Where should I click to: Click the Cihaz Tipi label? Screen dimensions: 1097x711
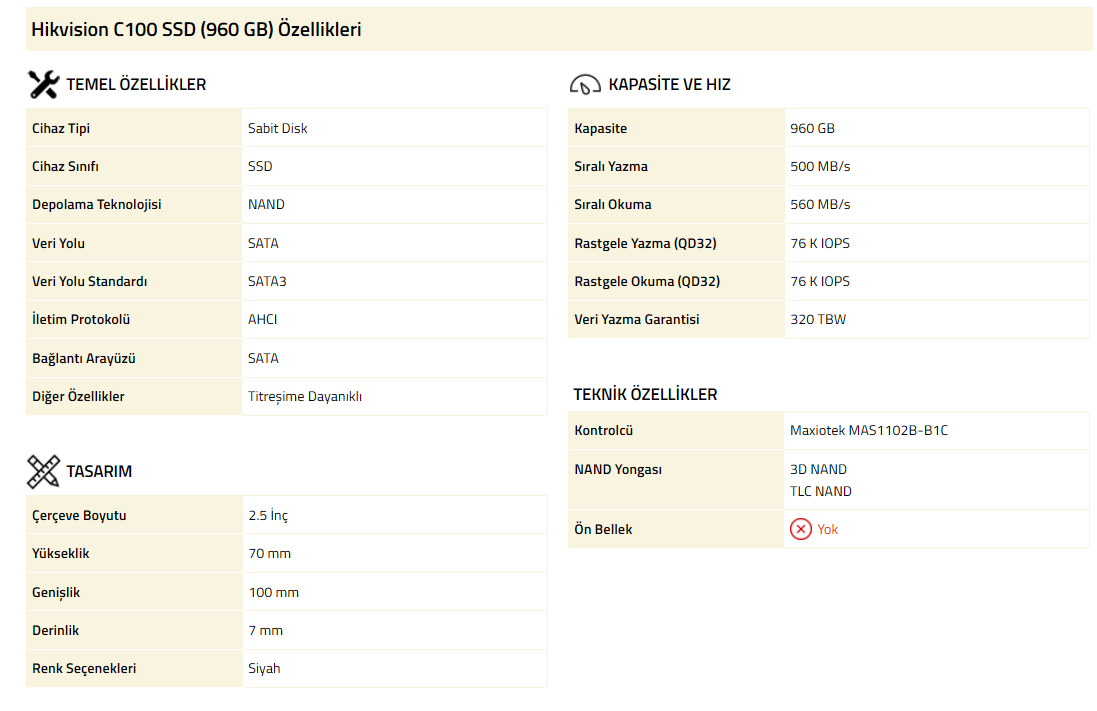pyautogui.click(x=61, y=128)
